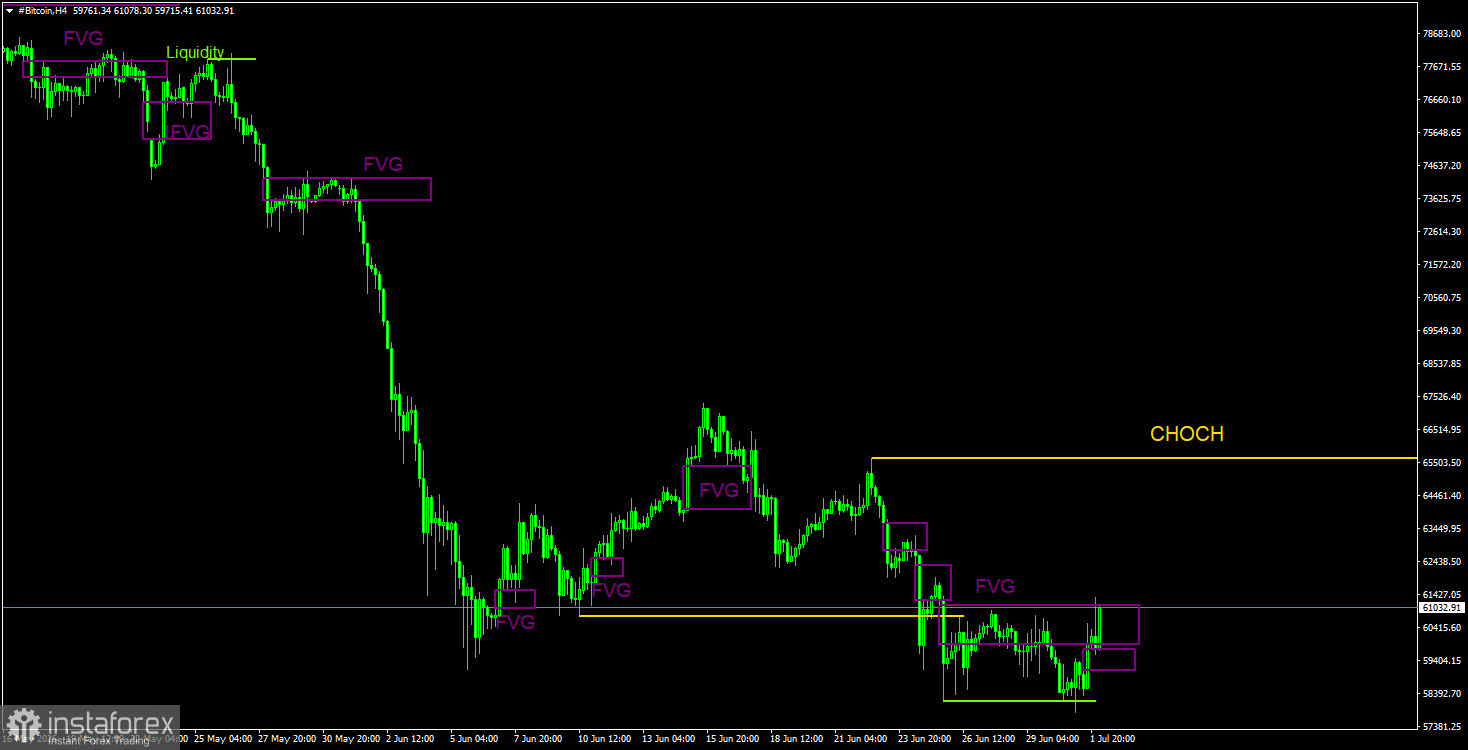The image size is (1468, 750).
Task: Click the 15 Jun 20:00 time label
Action: tap(735, 739)
